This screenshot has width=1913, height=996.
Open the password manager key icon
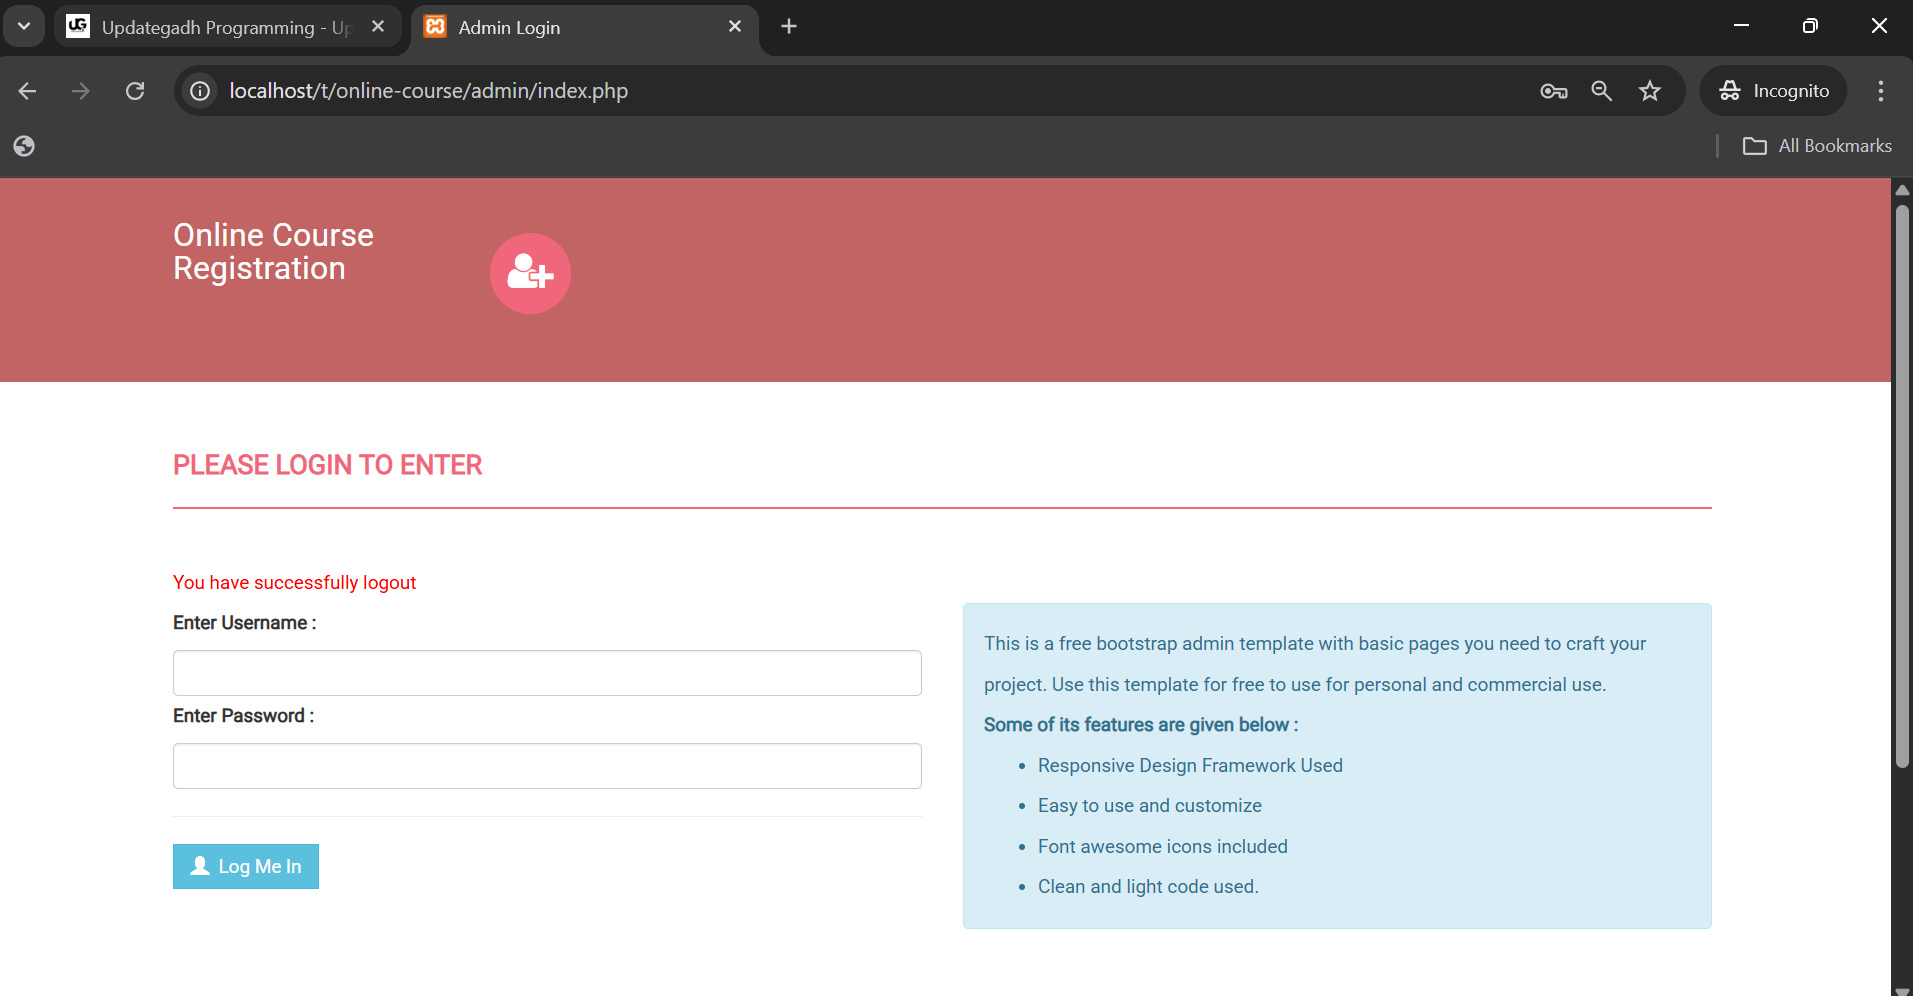[x=1553, y=91]
